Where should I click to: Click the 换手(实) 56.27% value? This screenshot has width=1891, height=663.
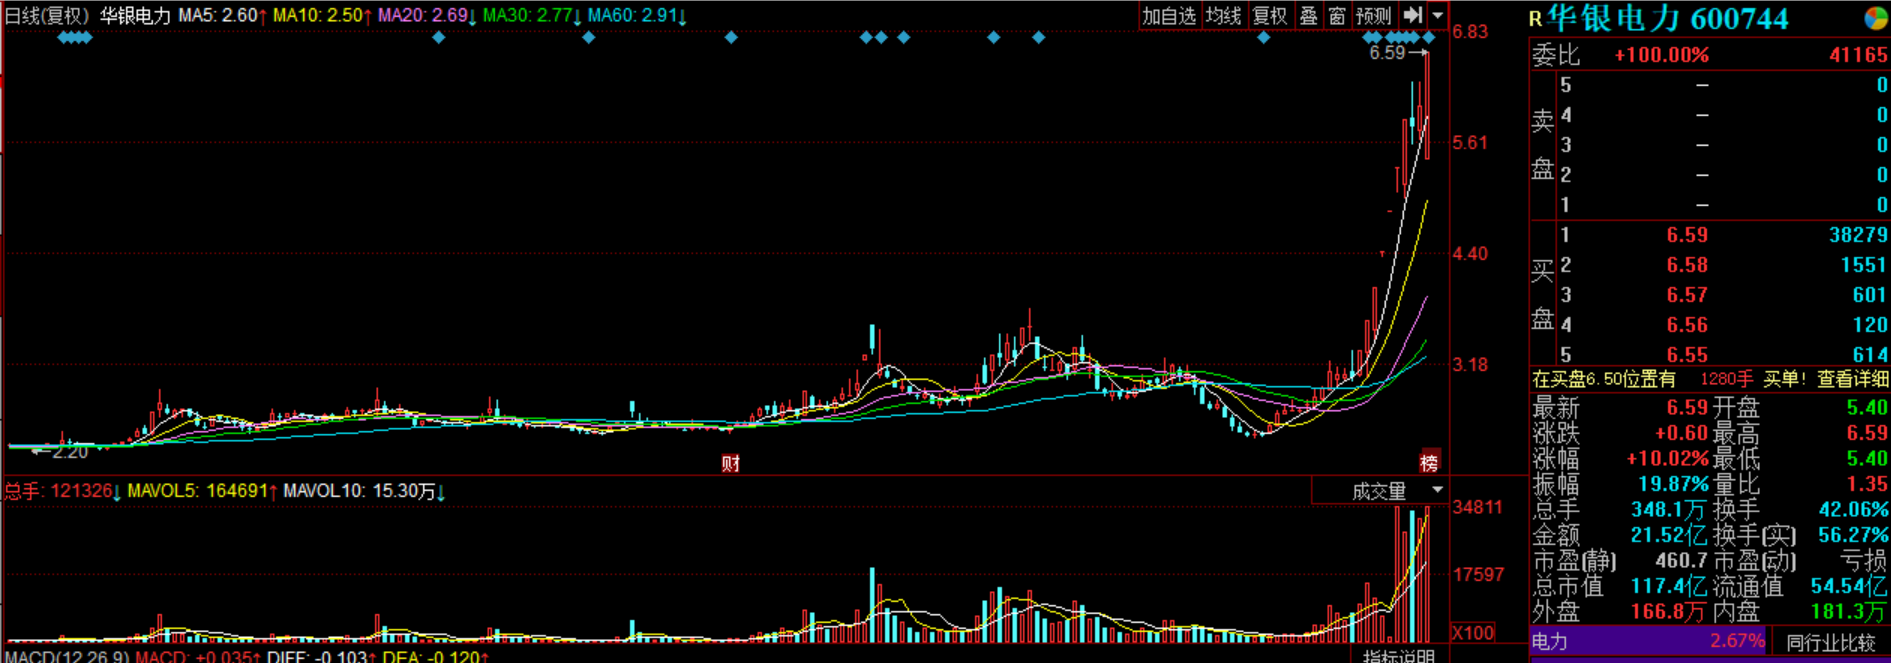pos(1854,535)
